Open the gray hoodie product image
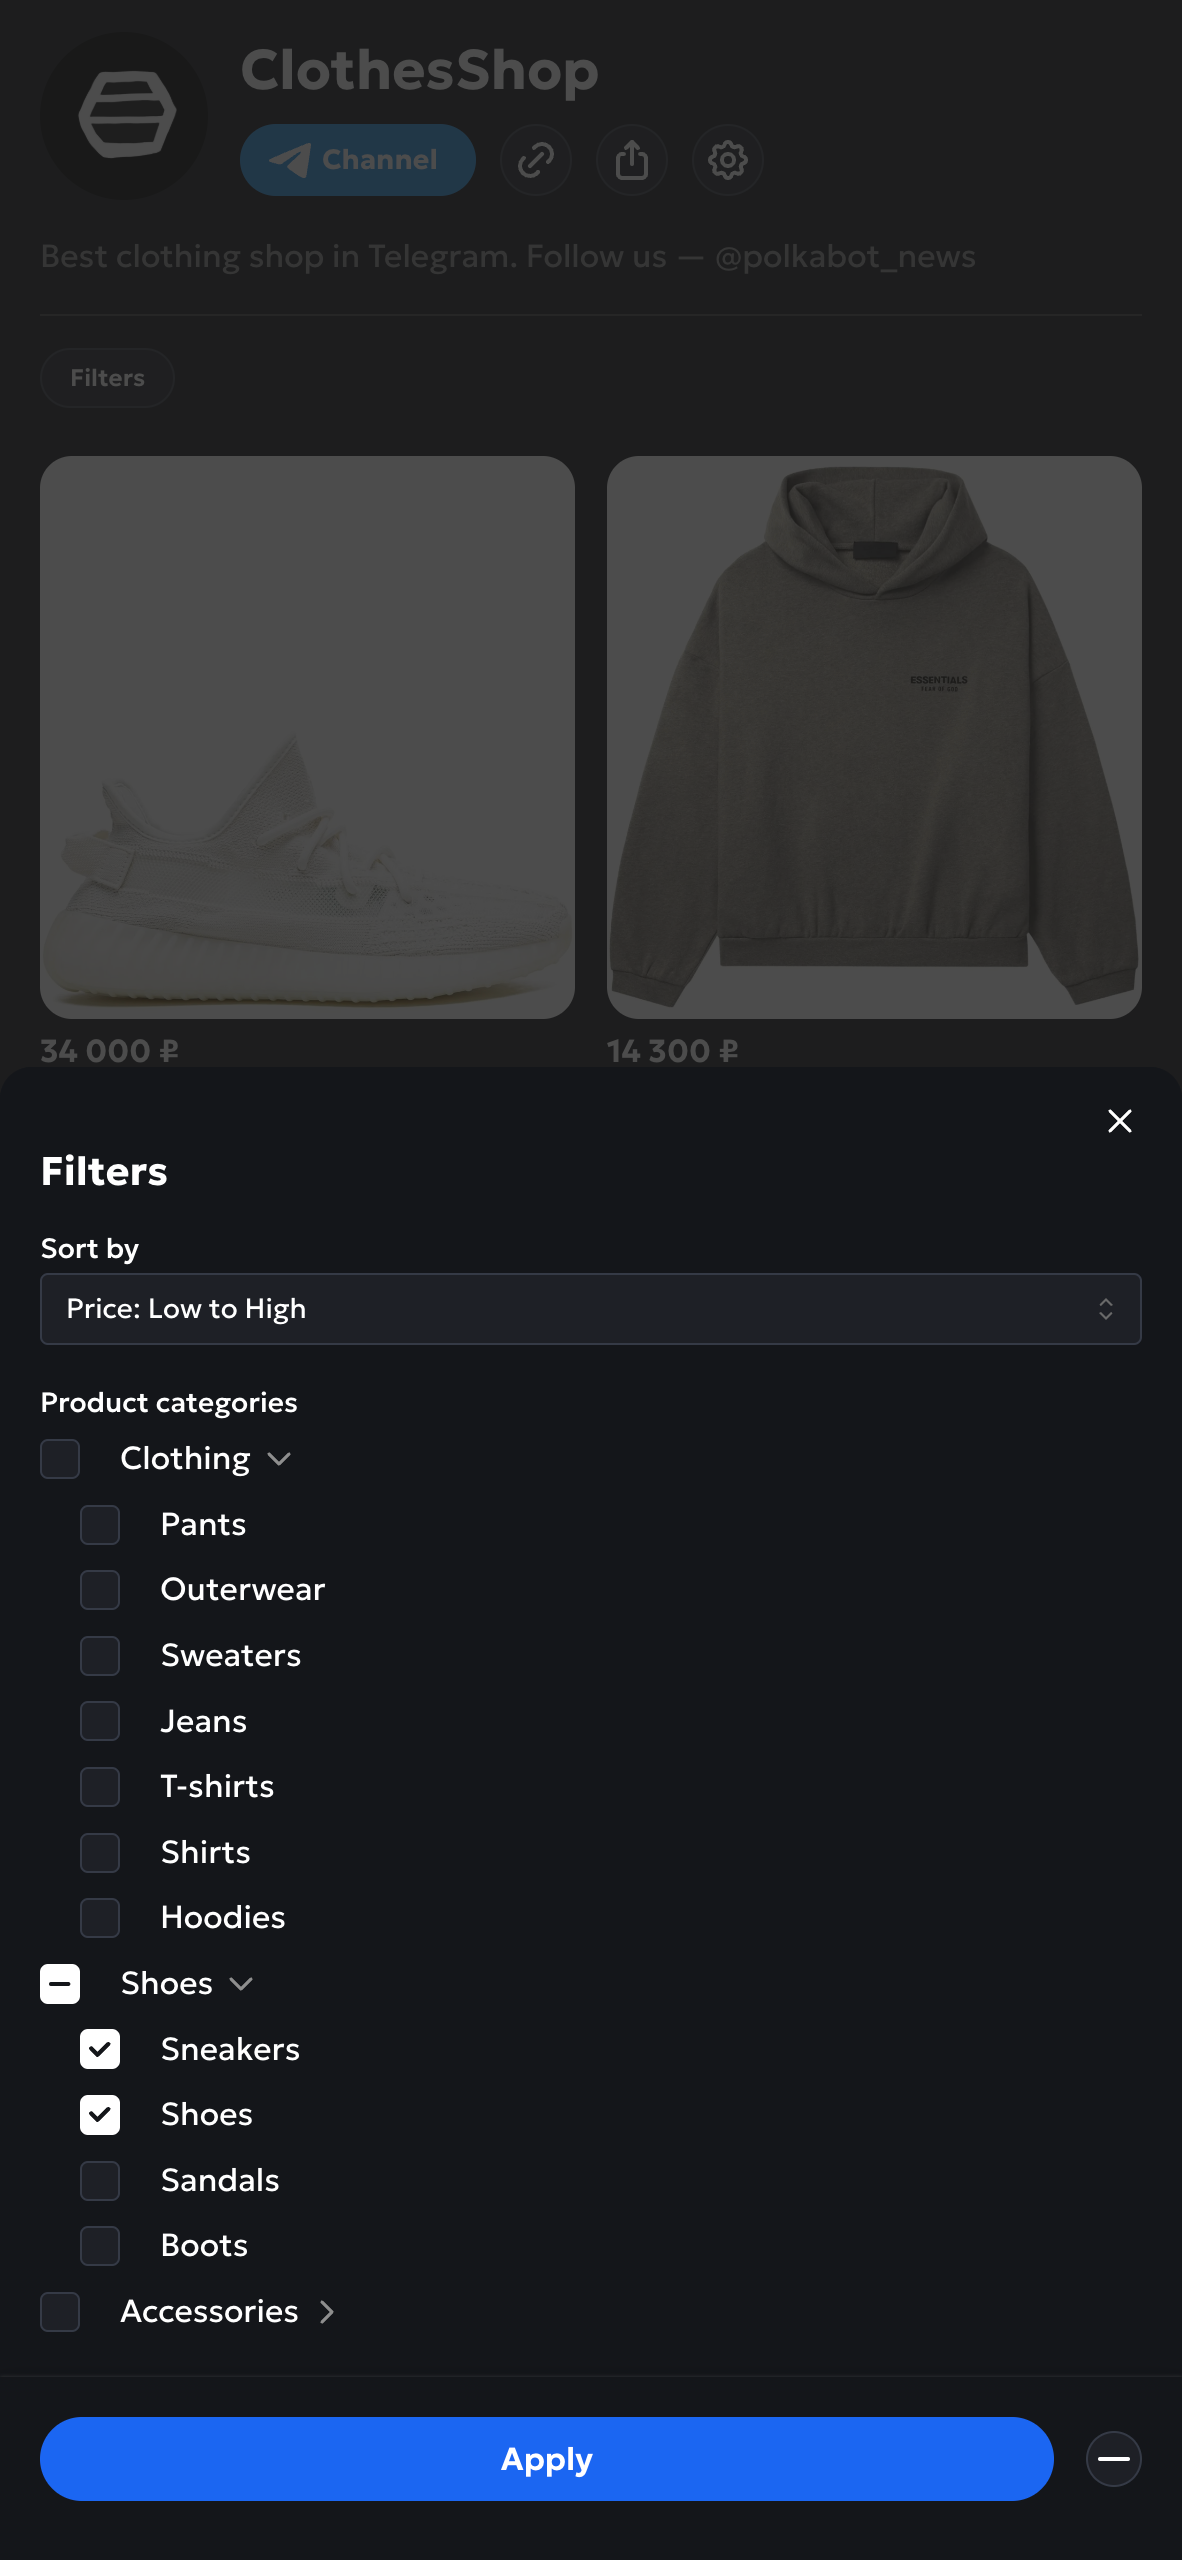Image resolution: width=1182 pixels, height=2560 pixels. pos(873,737)
